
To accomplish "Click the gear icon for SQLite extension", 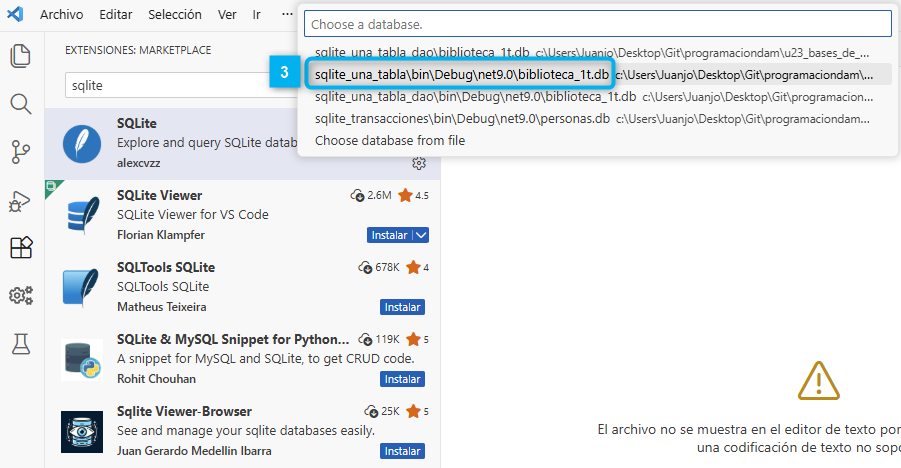I will tap(420, 163).
